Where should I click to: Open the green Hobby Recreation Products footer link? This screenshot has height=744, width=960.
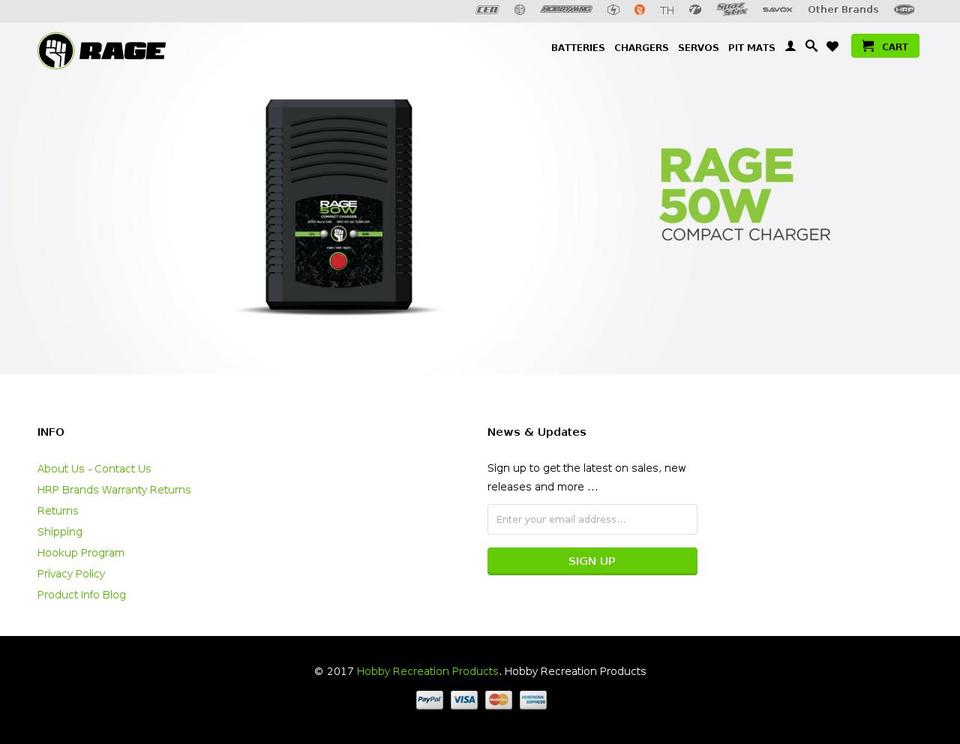click(427, 671)
